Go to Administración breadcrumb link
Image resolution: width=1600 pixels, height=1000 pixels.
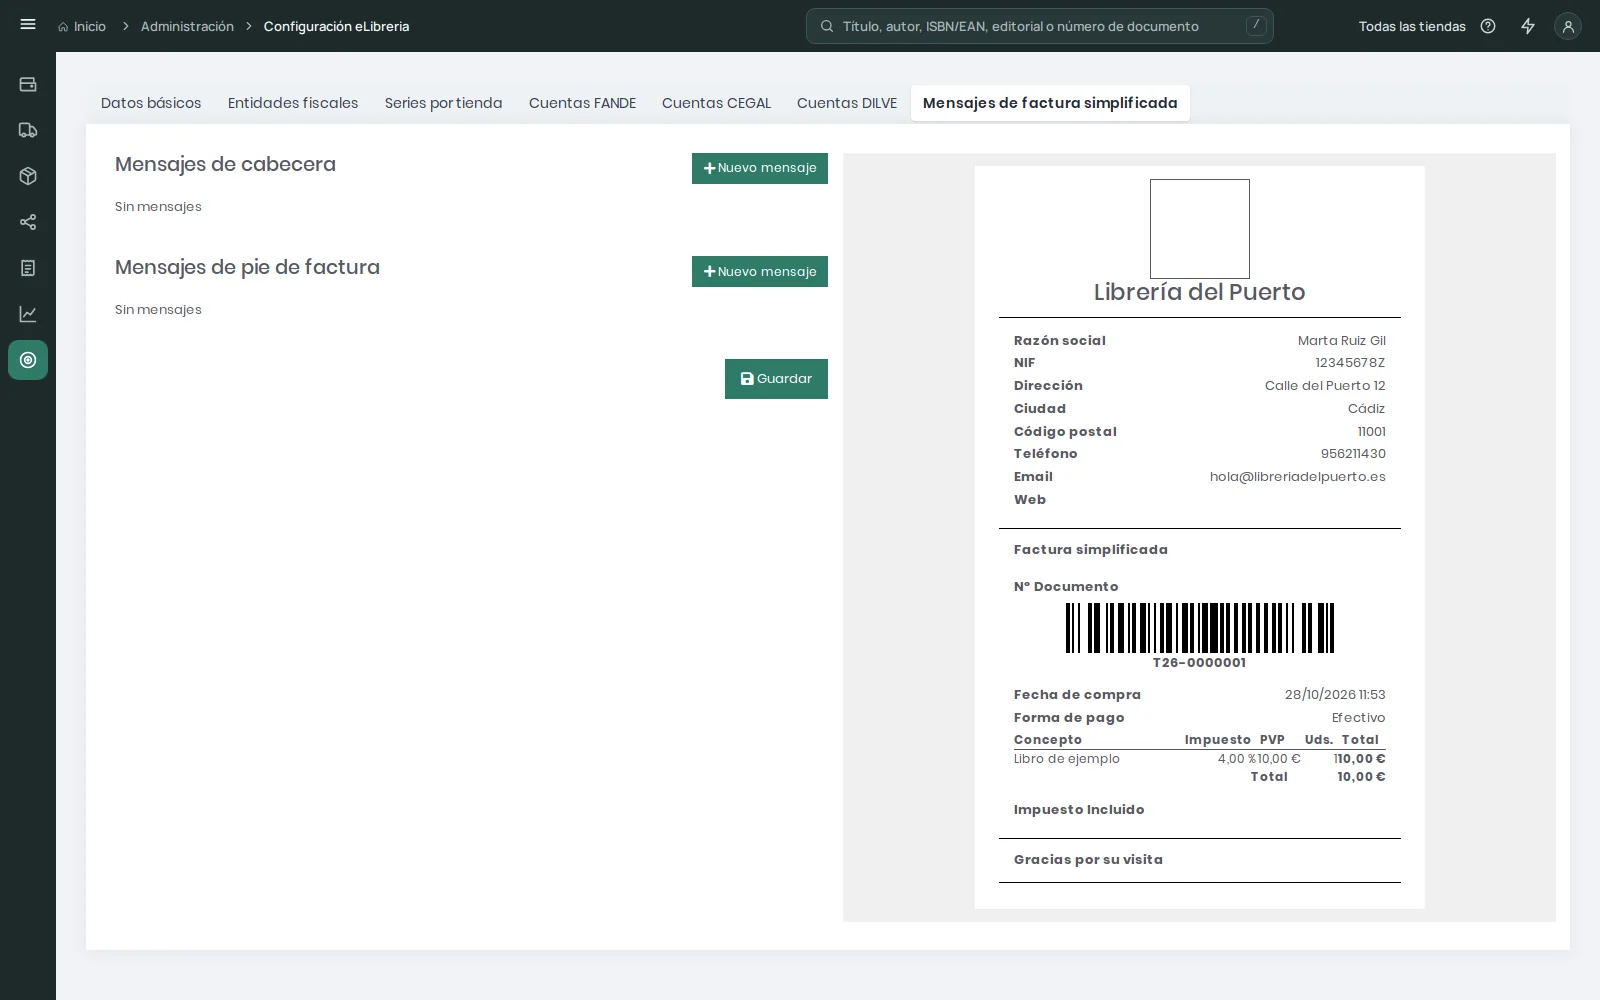pyautogui.click(x=187, y=27)
